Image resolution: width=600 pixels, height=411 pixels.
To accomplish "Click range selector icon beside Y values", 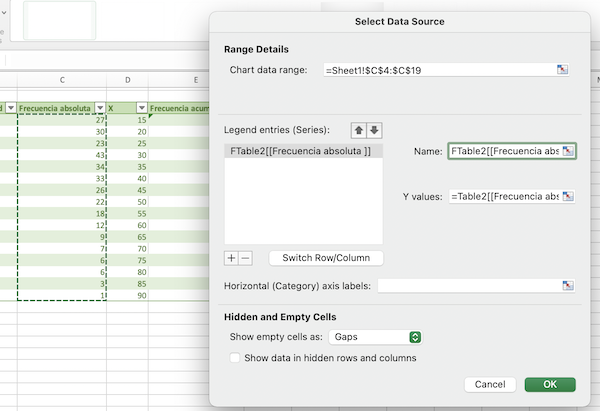I will (x=568, y=197).
